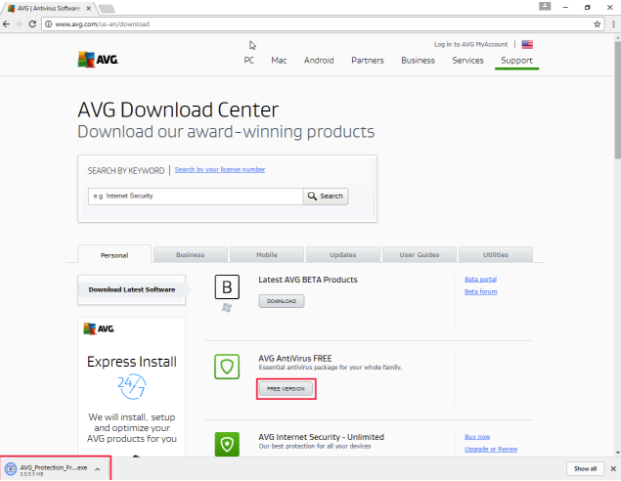This screenshot has height=481, width=621.
Task: Click Show all downloads button
Action: click(x=585, y=469)
